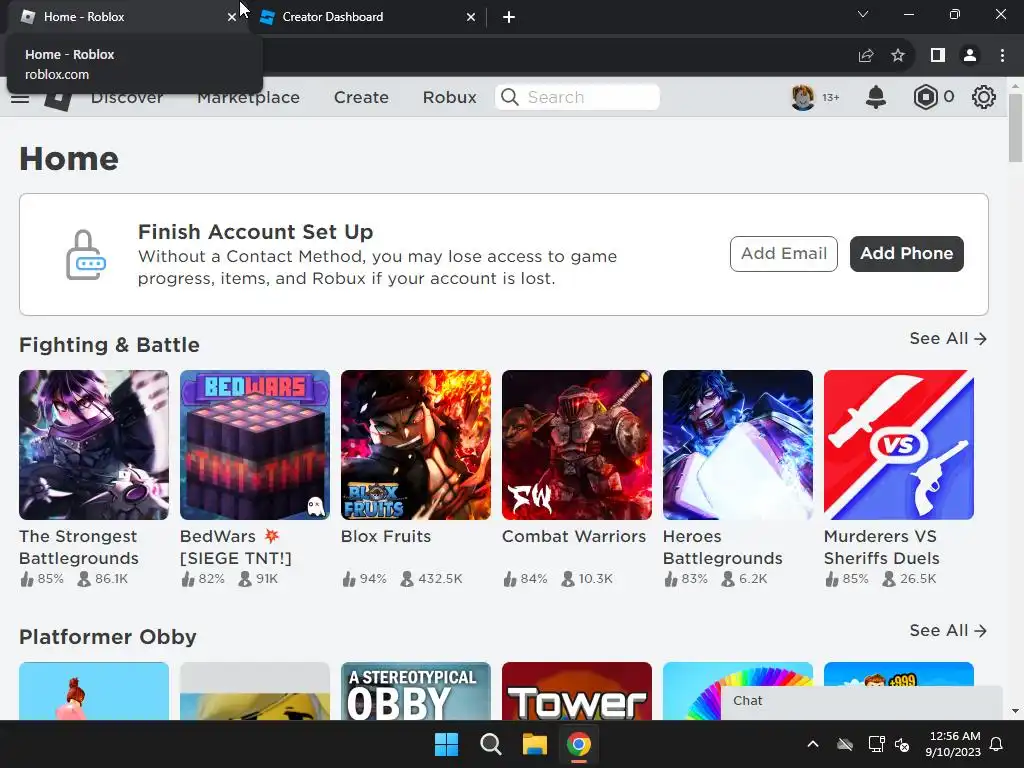The width and height of the screenshot is (1024, 768).
Task: Open The Strongest Battlegrounds thumbnail
Action: point(94,445)
